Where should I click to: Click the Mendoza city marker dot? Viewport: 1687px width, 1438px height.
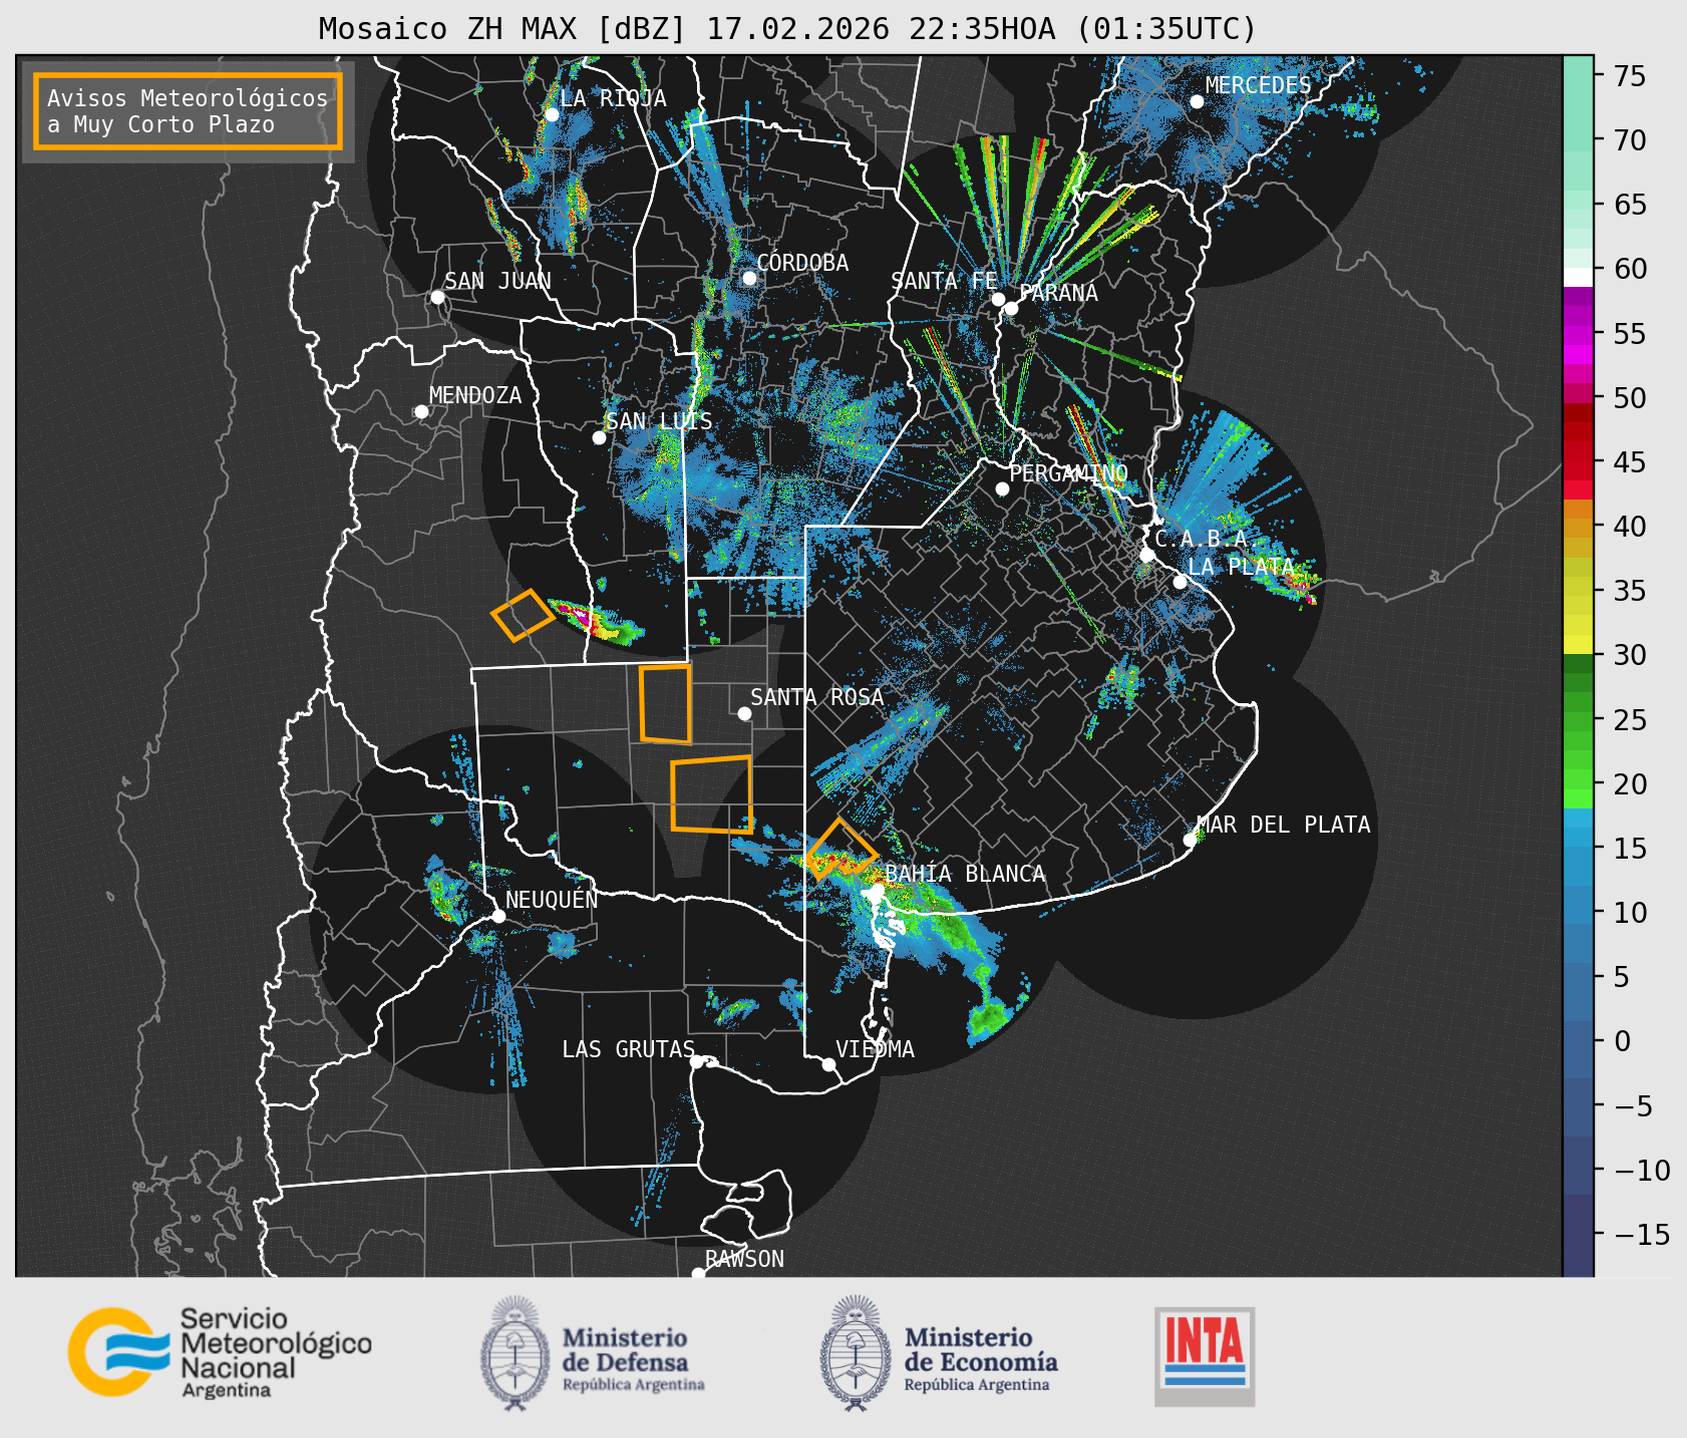point(421,412)
